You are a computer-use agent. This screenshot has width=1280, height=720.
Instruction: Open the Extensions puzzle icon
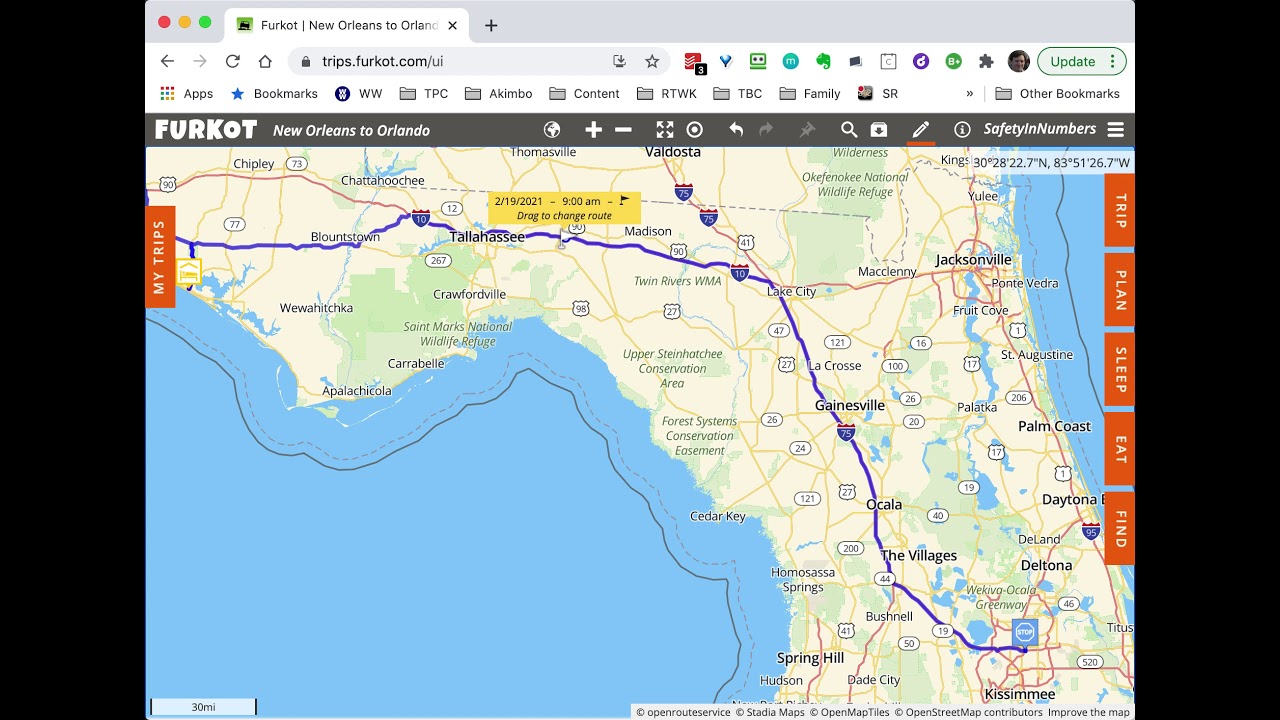[x=986, y=61]
